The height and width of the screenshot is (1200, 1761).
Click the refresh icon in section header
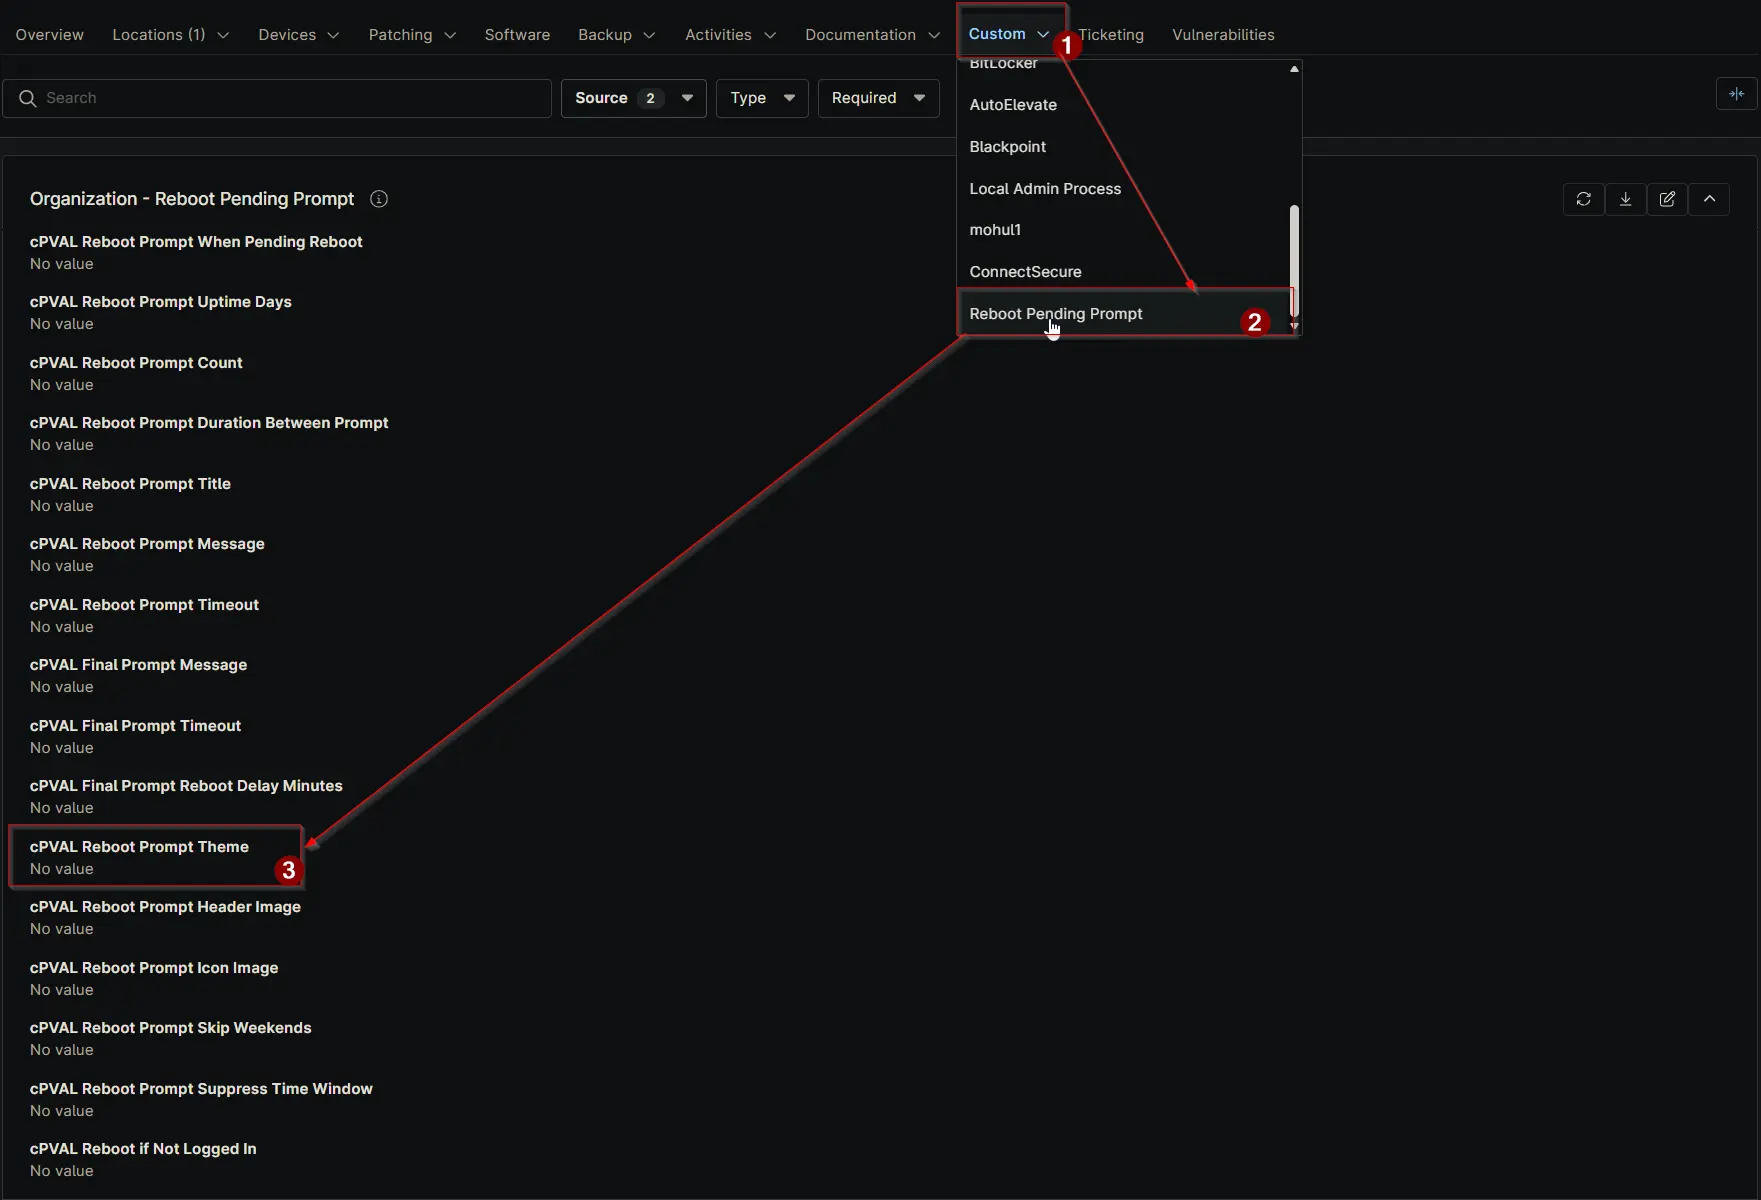tap(1583, 199)
